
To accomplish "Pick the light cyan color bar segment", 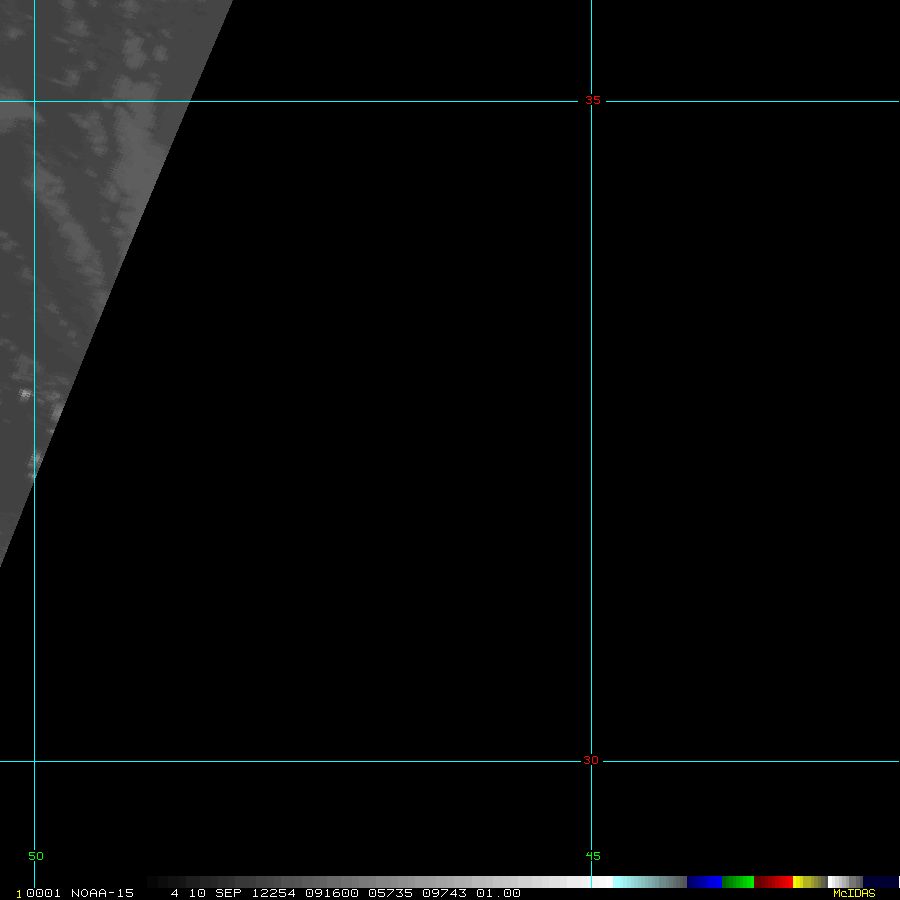I will [640, 882].
